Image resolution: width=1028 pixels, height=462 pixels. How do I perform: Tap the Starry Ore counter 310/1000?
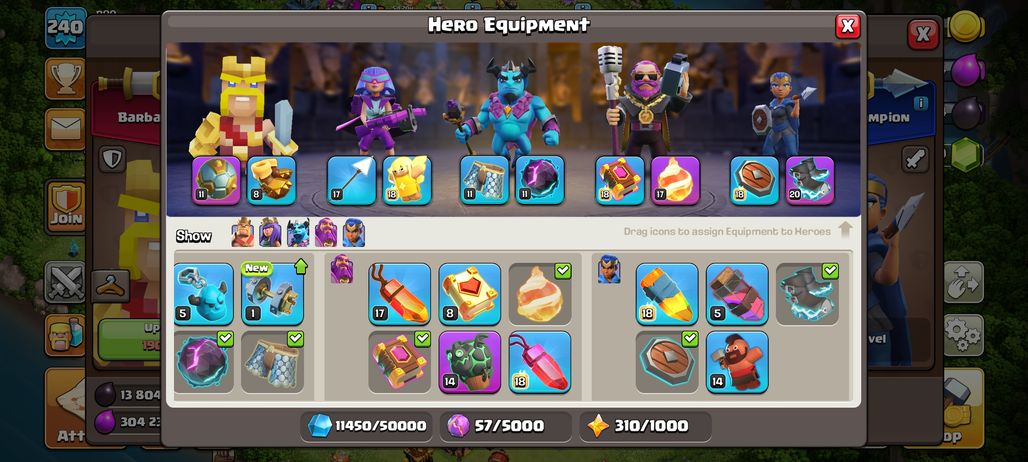(x=646, y=426)
